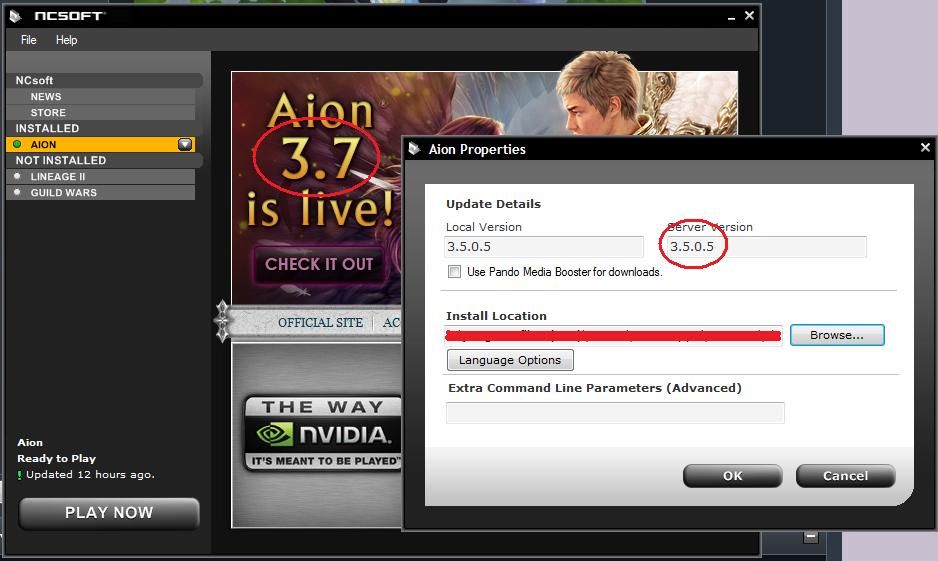The image size is (938, 561).
Task: Close the NCsoft launcher window
Action: (749, 16)
